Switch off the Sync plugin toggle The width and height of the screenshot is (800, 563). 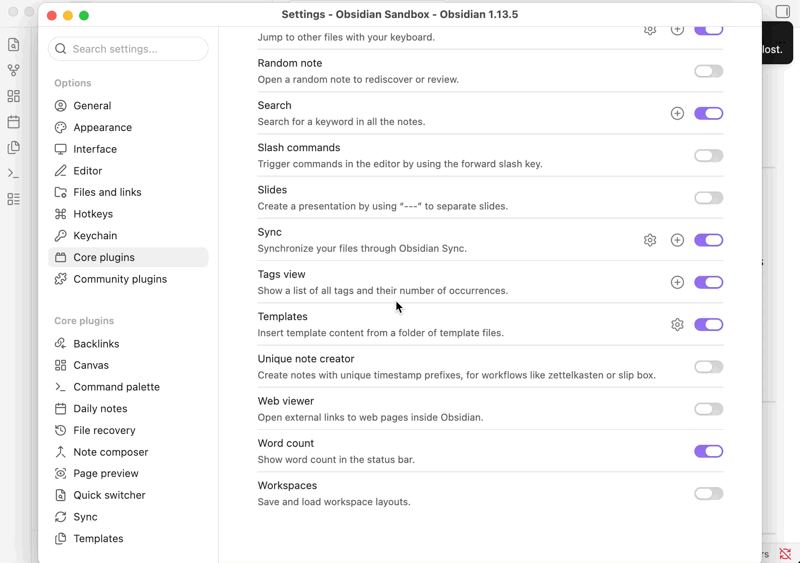(x=708, y=240)
